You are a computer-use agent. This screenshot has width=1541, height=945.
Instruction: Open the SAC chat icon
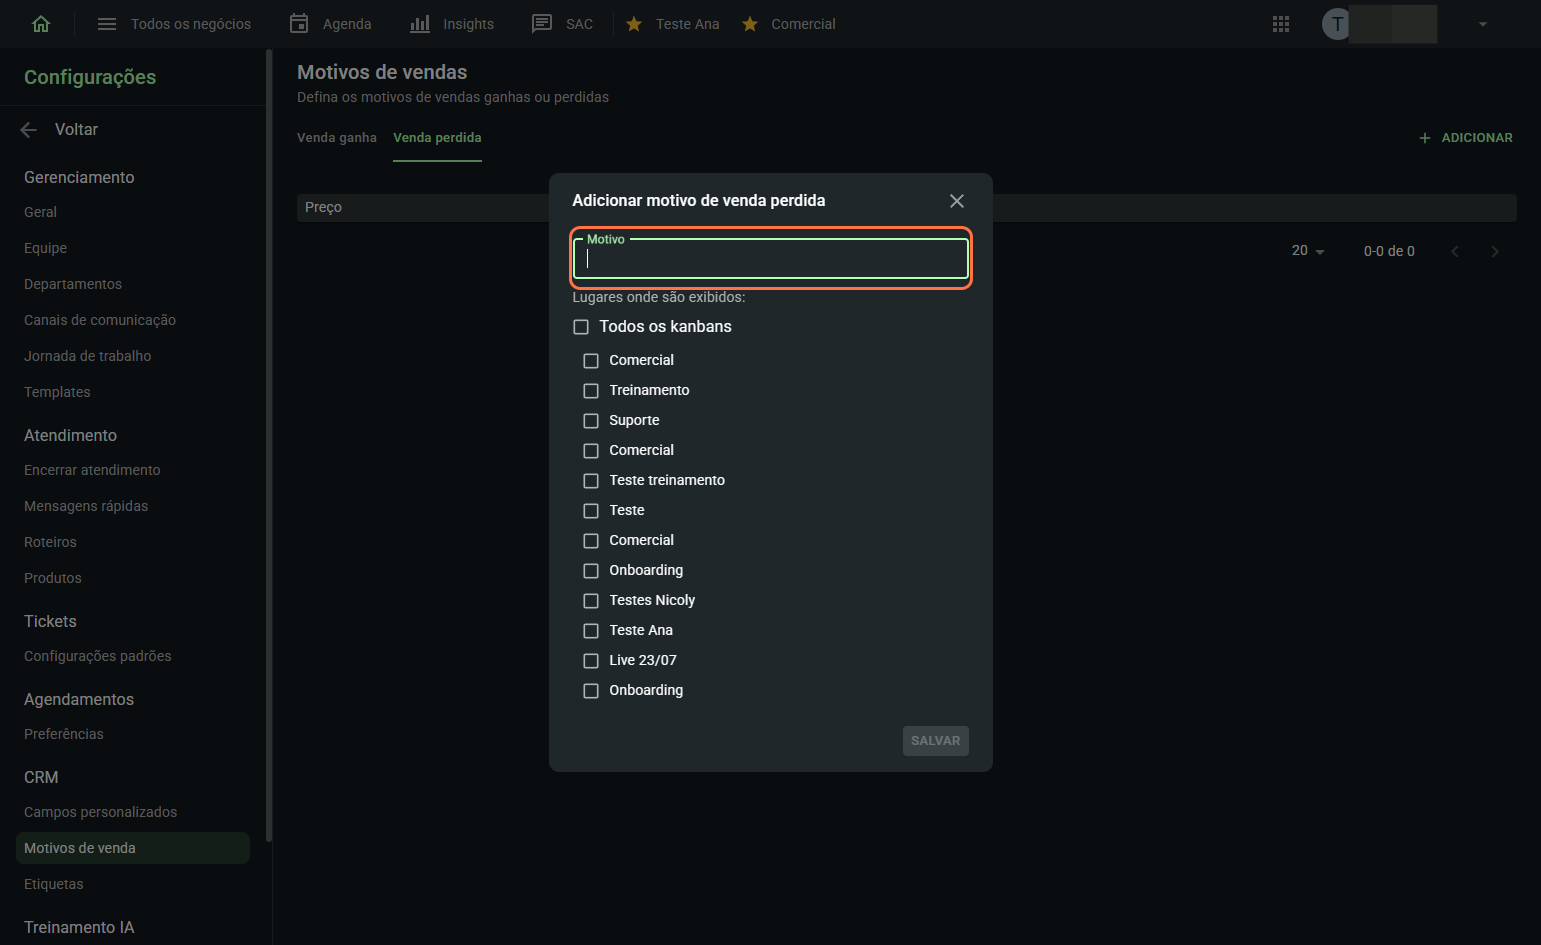[x=542, y=24]
